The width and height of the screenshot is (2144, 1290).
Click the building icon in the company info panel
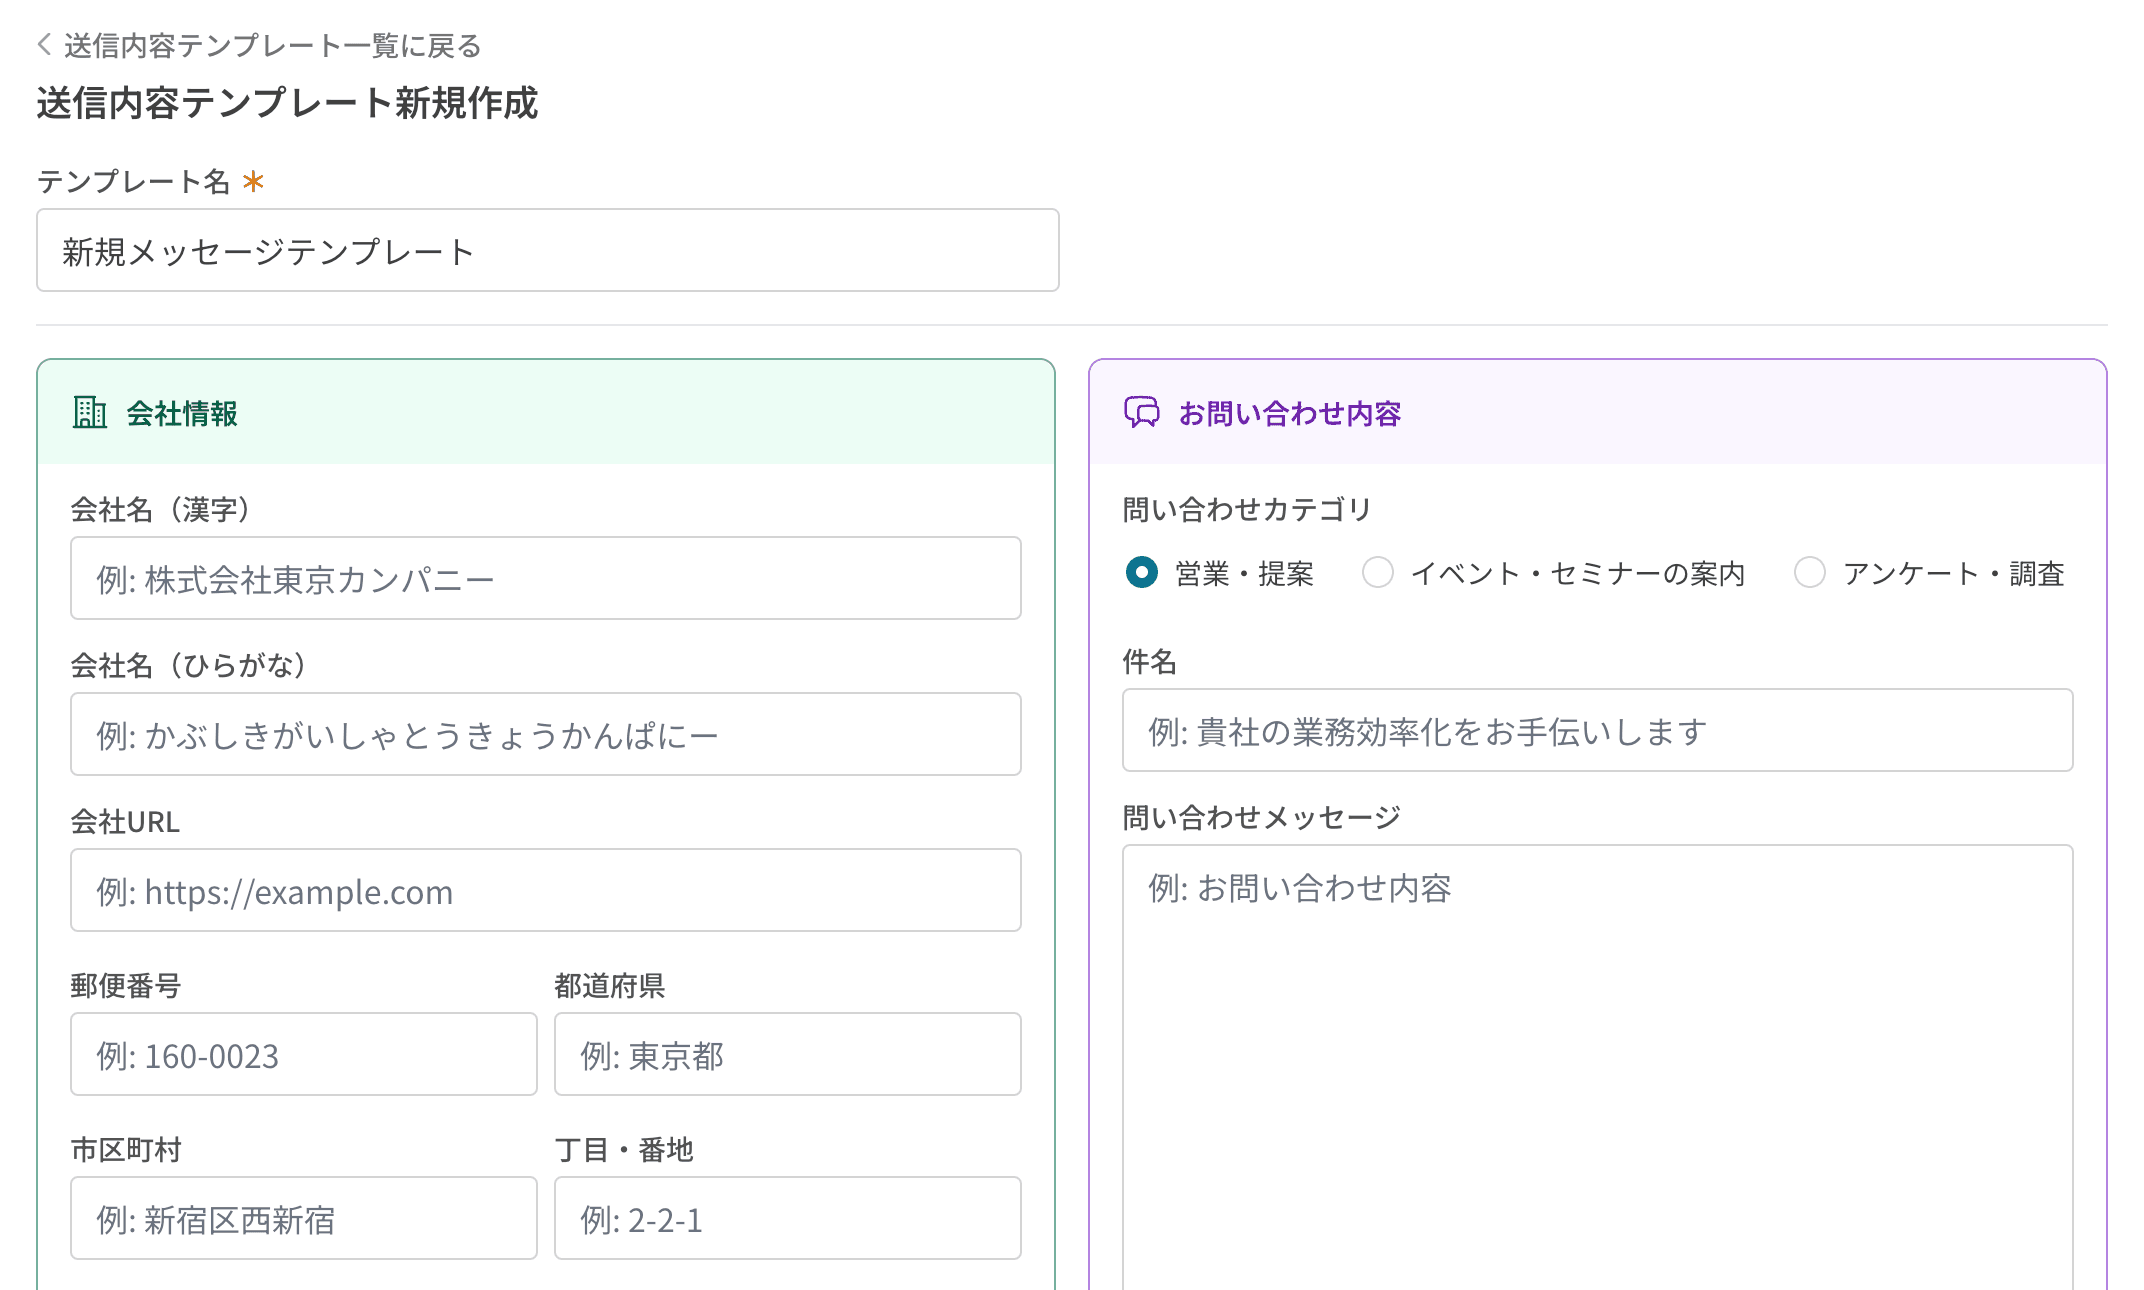(89, 413)
